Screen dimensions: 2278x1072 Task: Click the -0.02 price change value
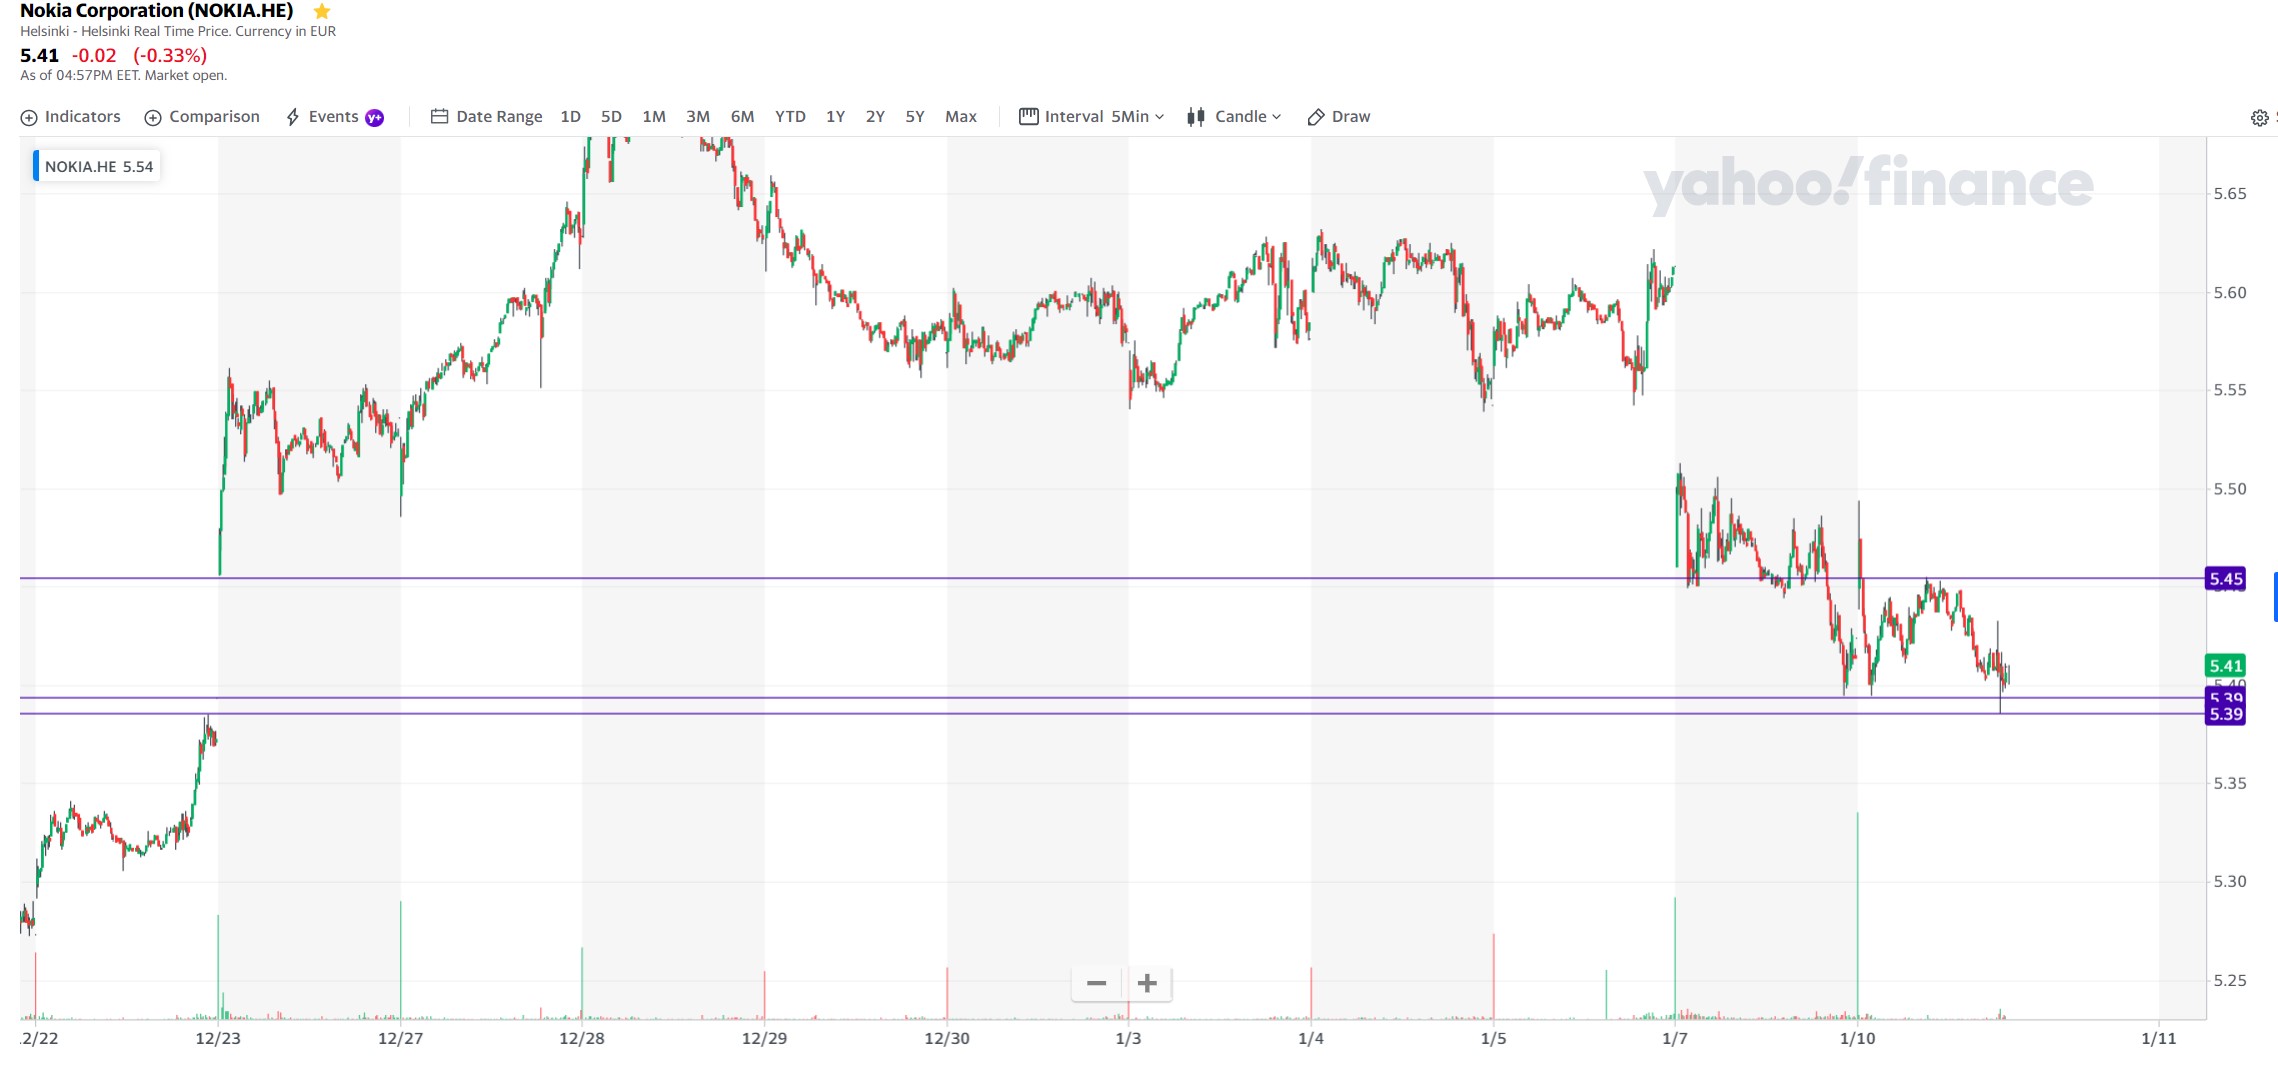[x=94, y=56]
